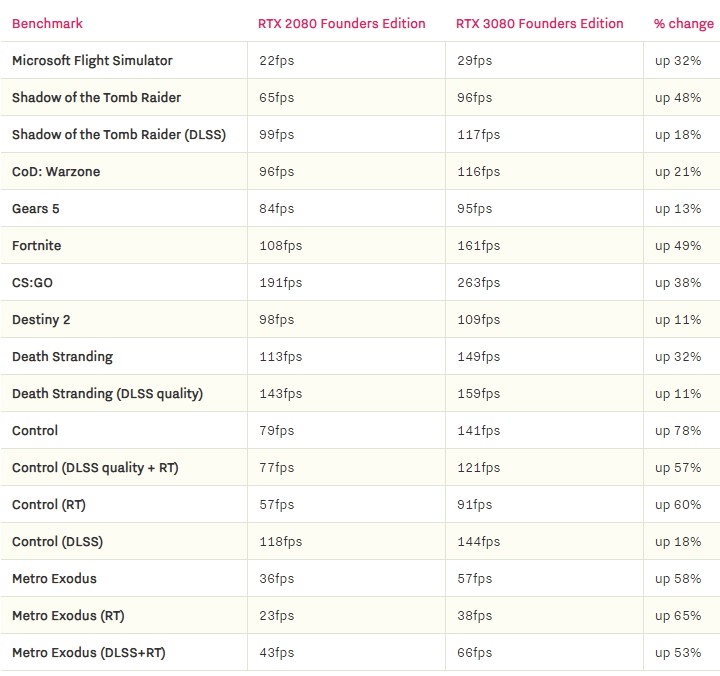This screenshot has width=720, height=676.
Task: Click the 23fps value for Metro Exodus (RT)
Action: pyautogui.click(x=276, y=615)
